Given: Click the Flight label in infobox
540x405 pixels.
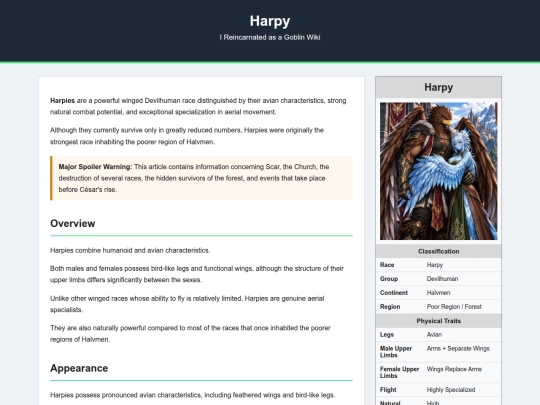Looking at the screenshot, I should coord(388,390).
